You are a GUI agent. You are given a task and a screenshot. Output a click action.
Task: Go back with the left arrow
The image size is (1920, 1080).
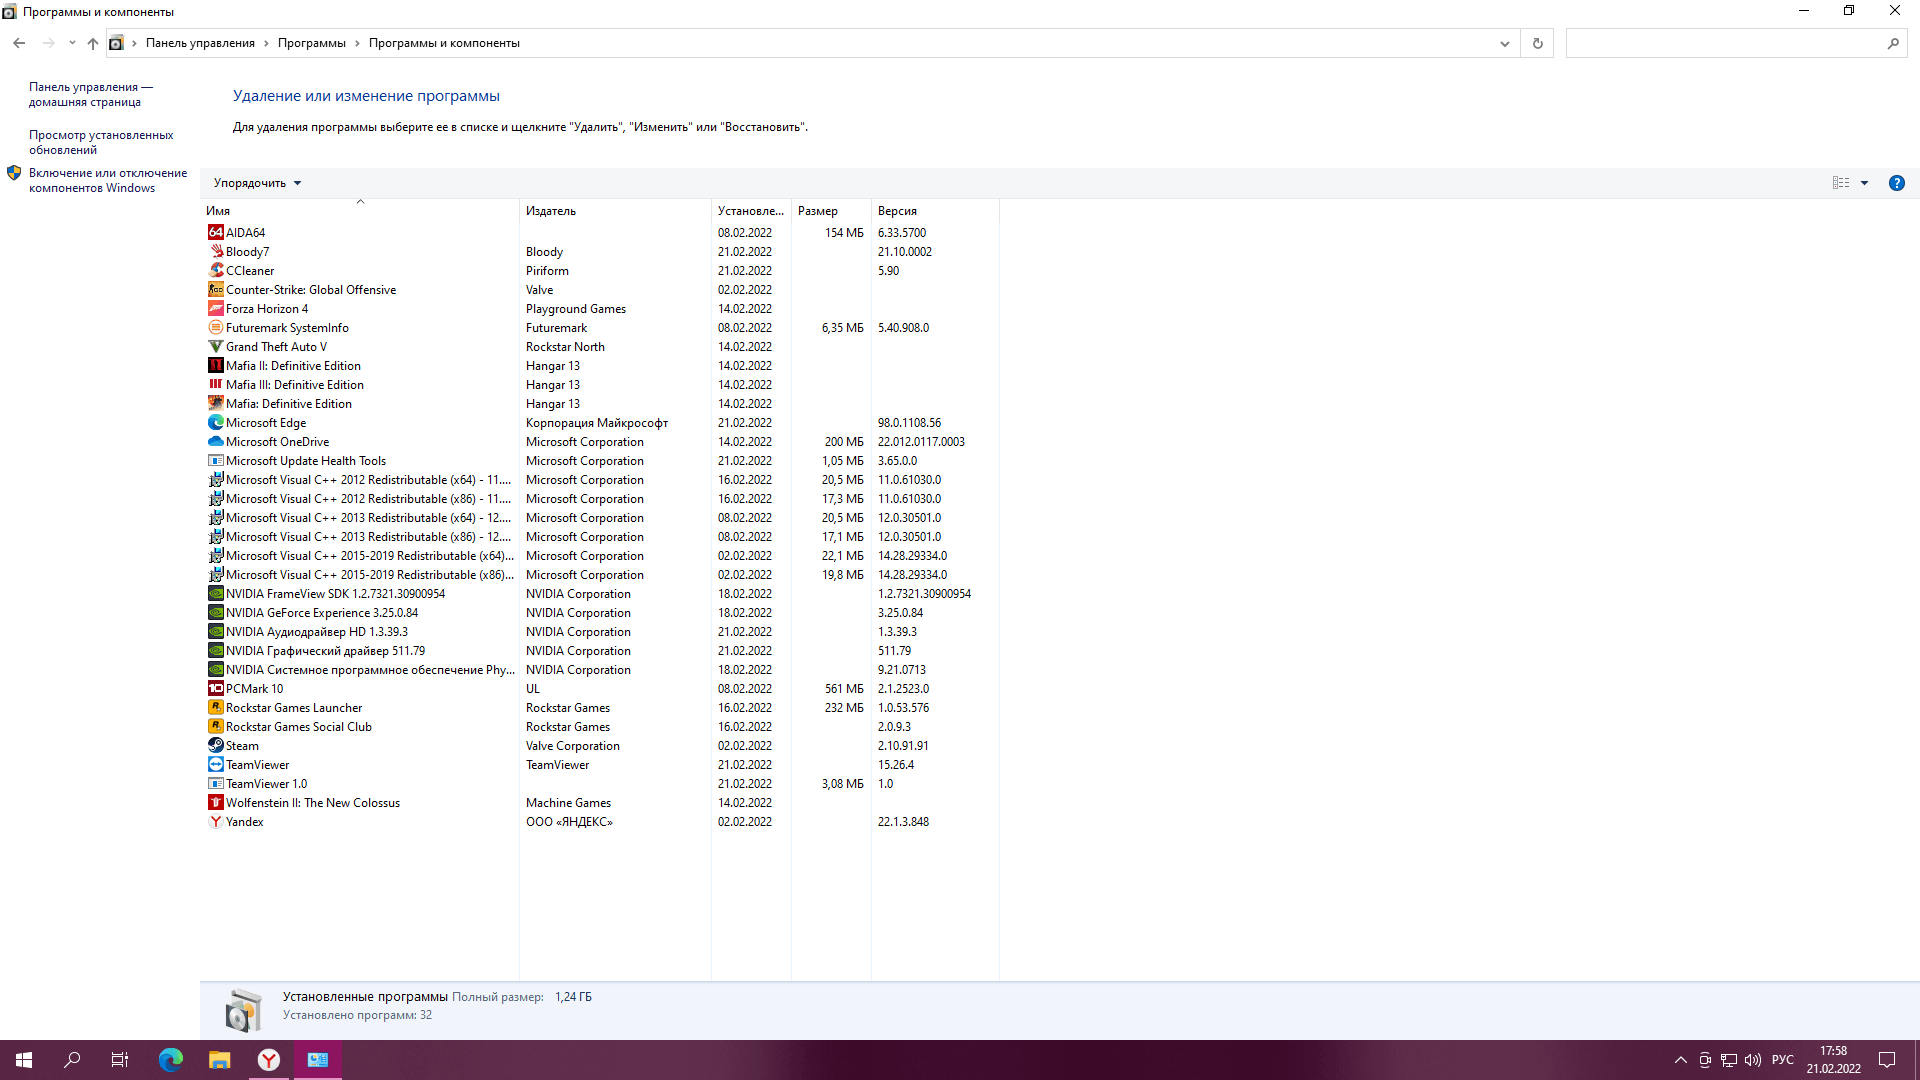click(19, 43)
